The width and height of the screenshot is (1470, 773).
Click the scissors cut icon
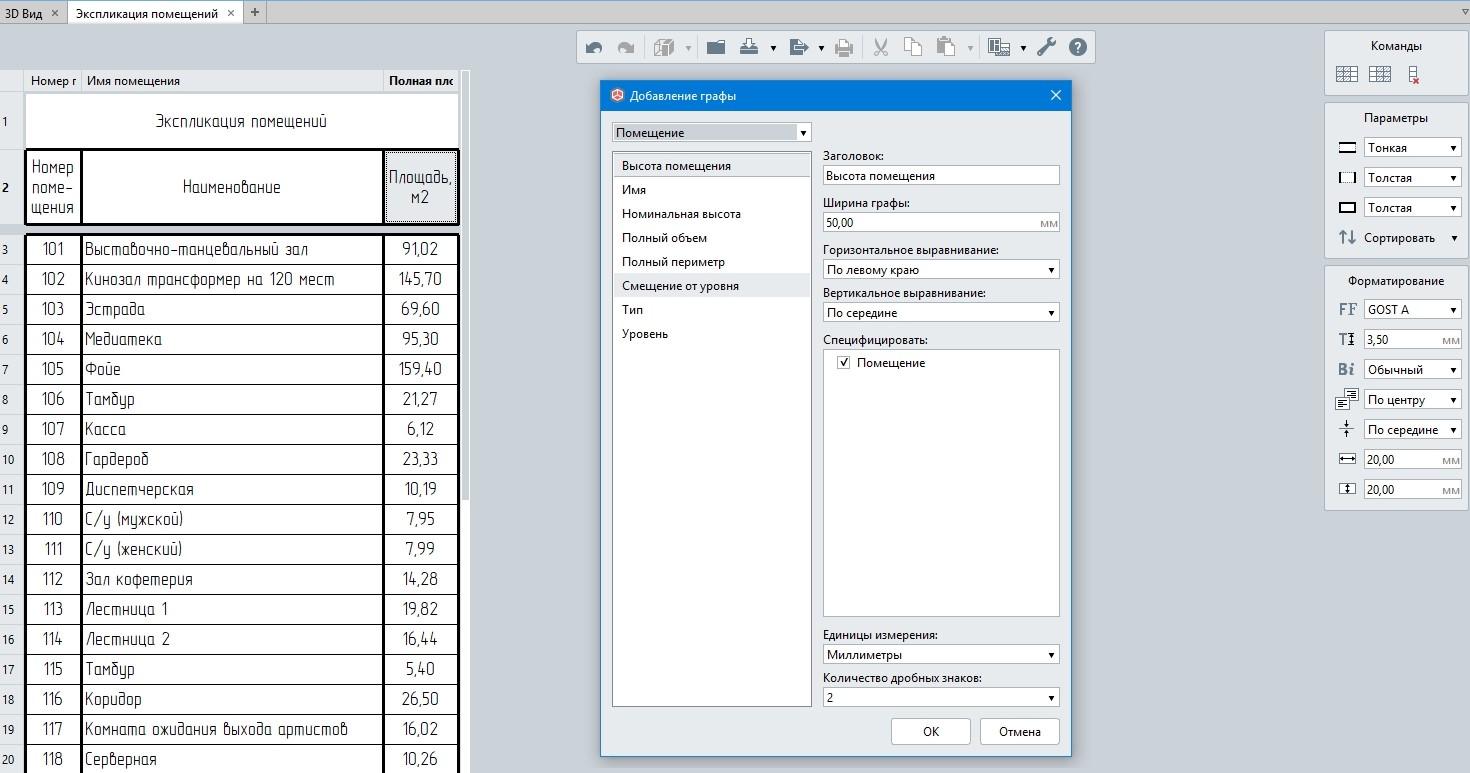click(880, 47)
